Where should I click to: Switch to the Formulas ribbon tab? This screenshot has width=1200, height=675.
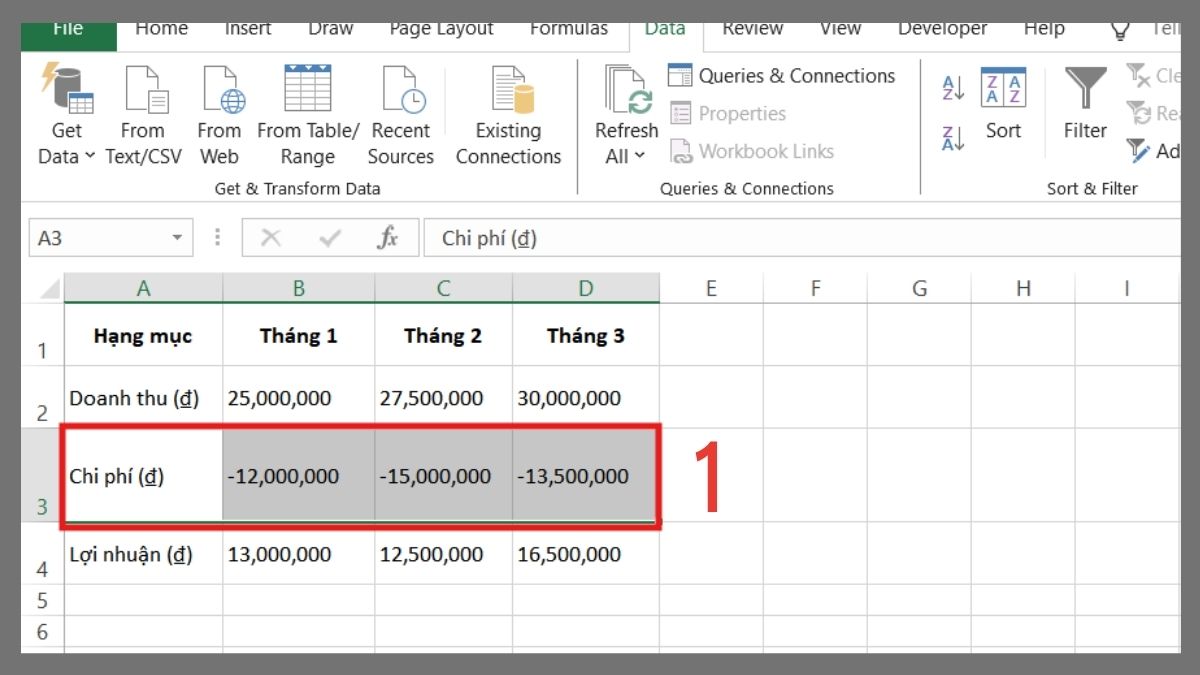(x=568, y=29)
